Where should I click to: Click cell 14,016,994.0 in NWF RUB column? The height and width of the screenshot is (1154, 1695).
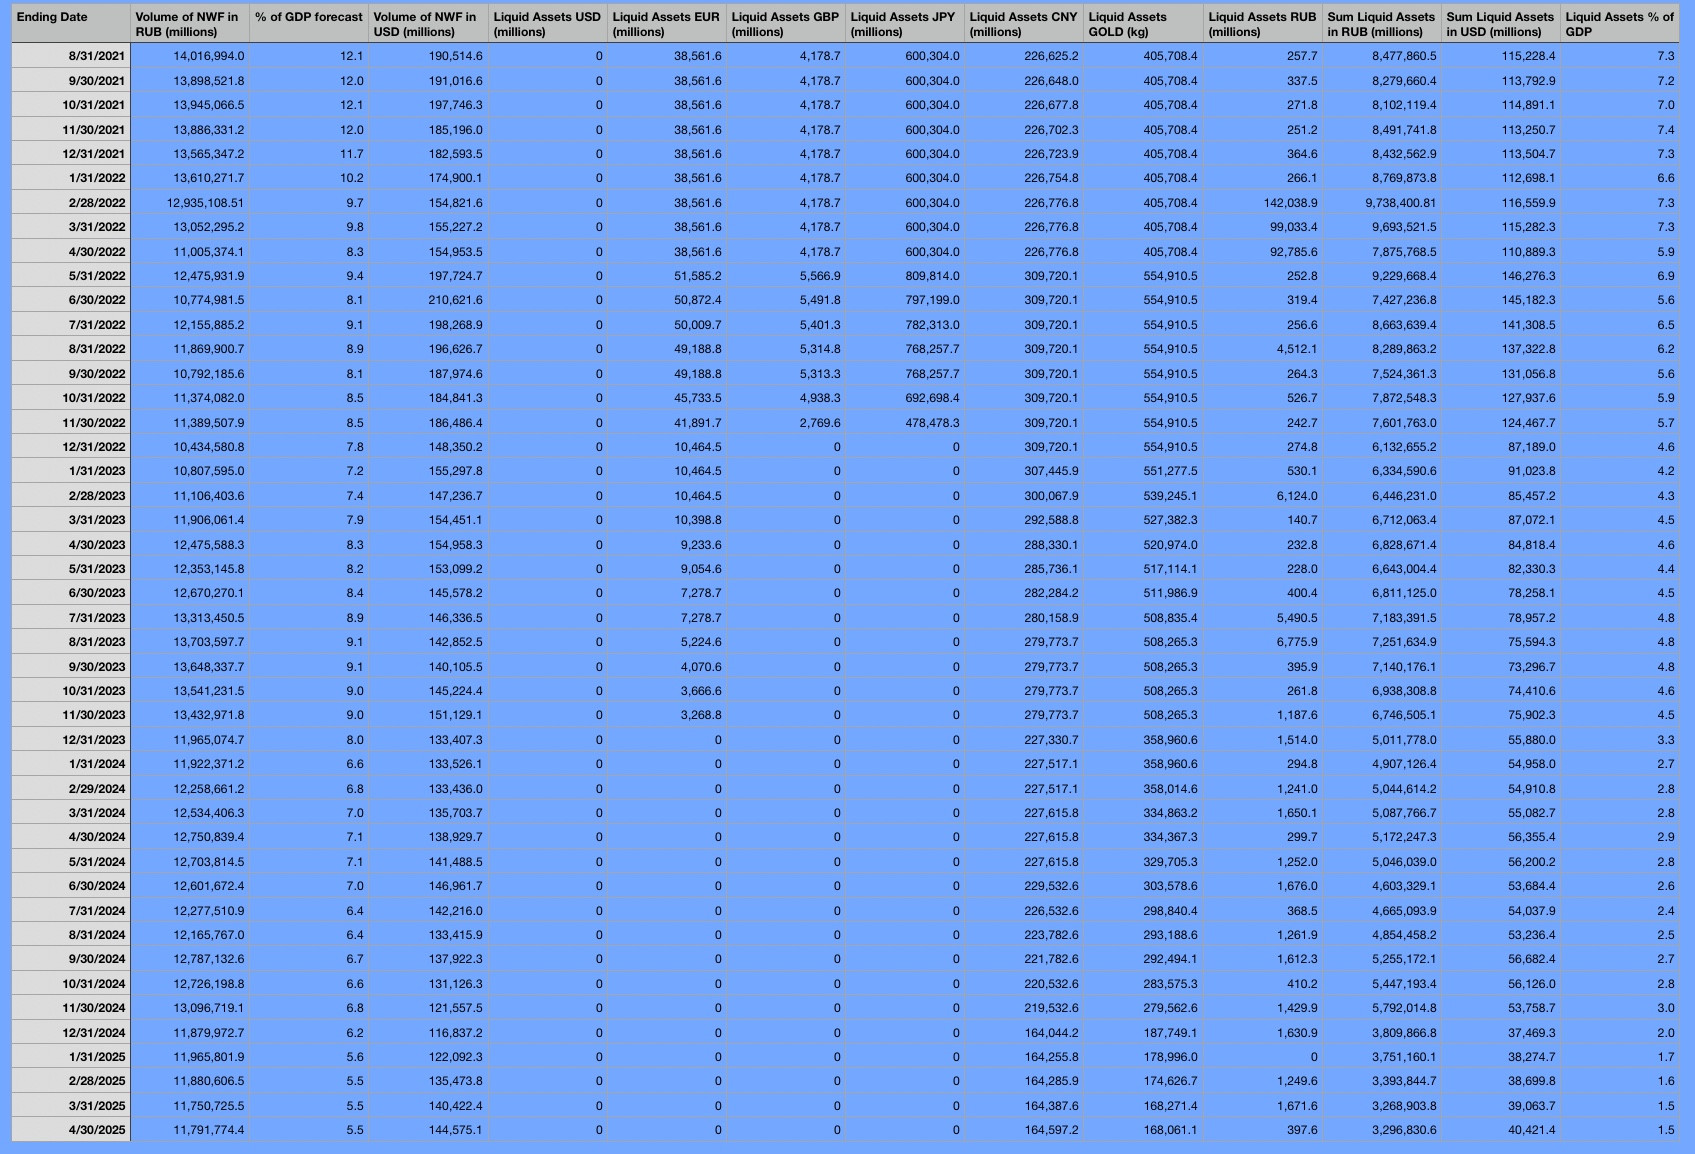point(190,56)
